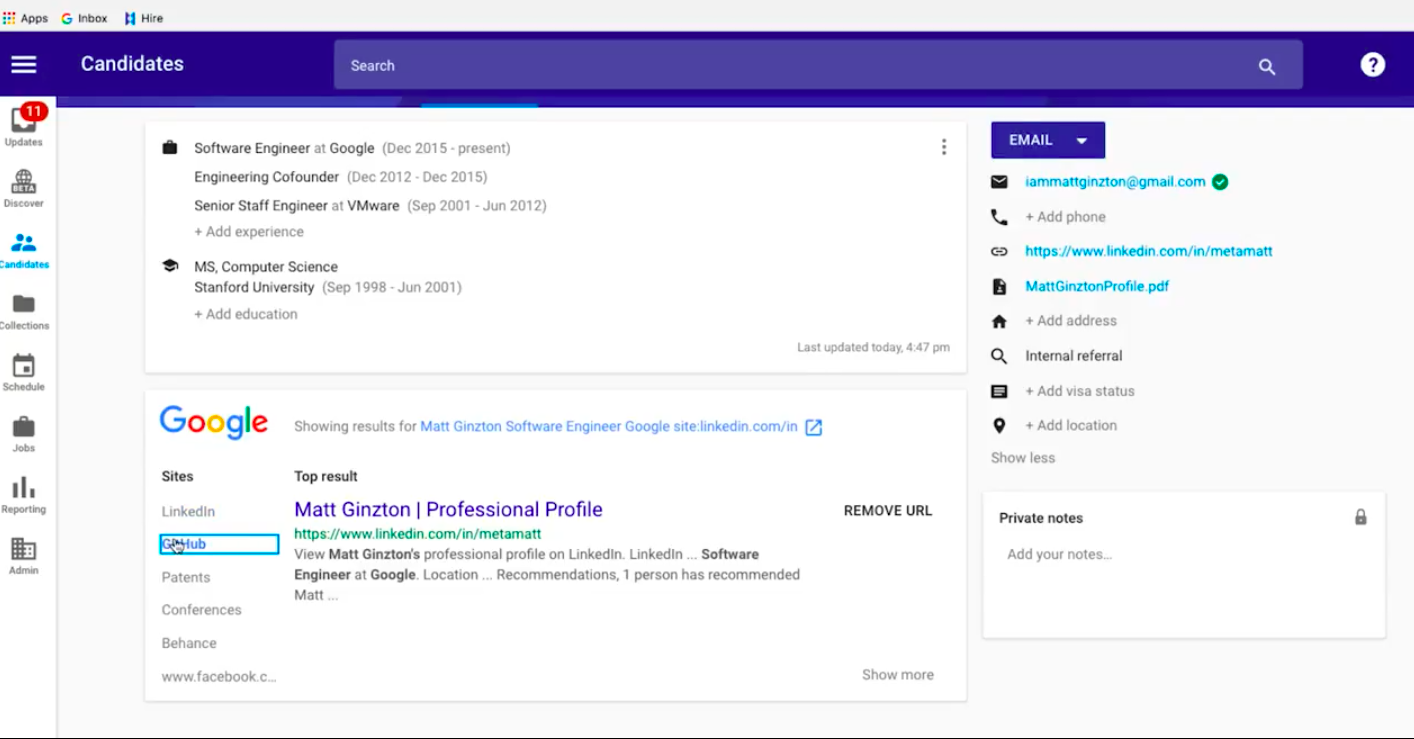Open Collections in sidebar
Viewport: 1414px width, 739px height.
(x=24, y=311)
